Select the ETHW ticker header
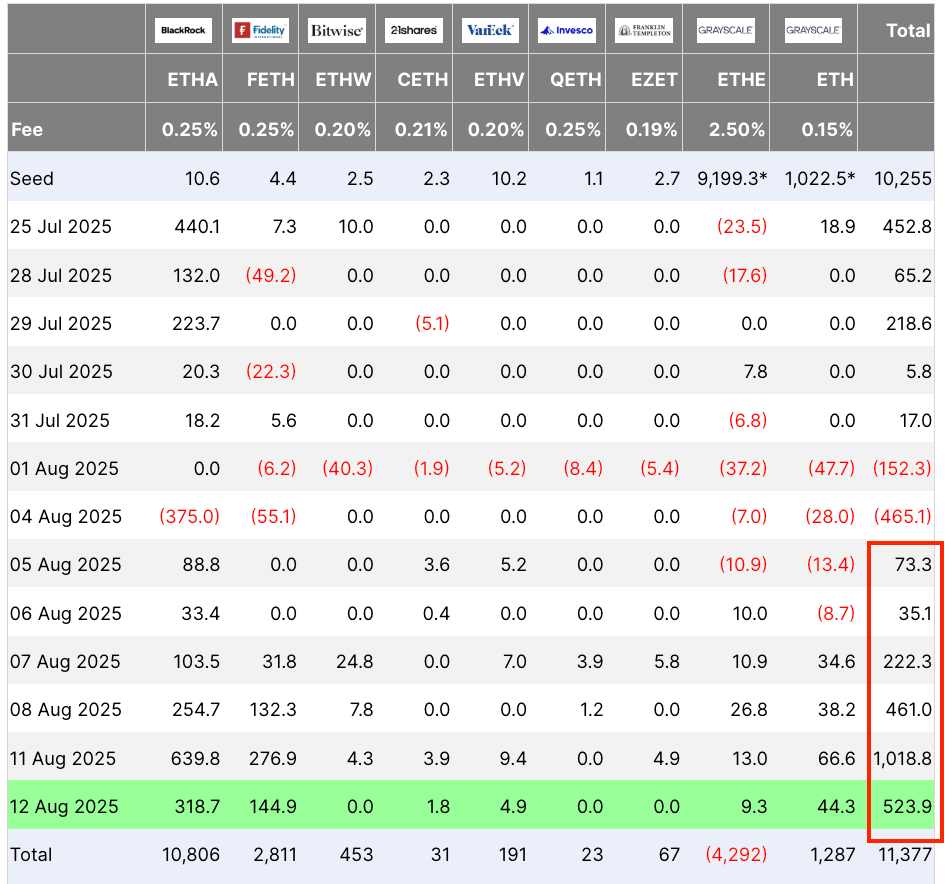947x884 pixels. click(x=344, y=80)
